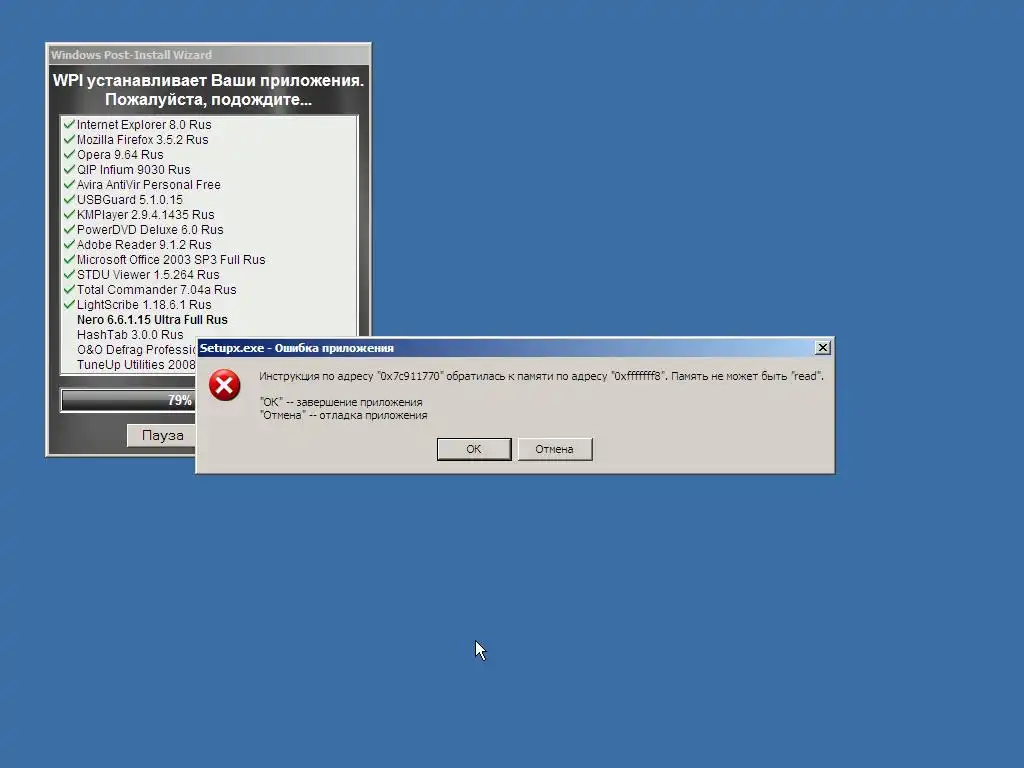
Task: Select O&O Defrag Professional entry
Action: [x=136, y=350]
